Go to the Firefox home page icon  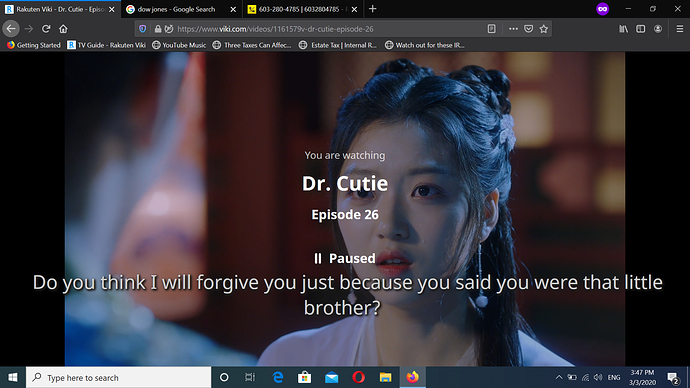tap(63, 29)
